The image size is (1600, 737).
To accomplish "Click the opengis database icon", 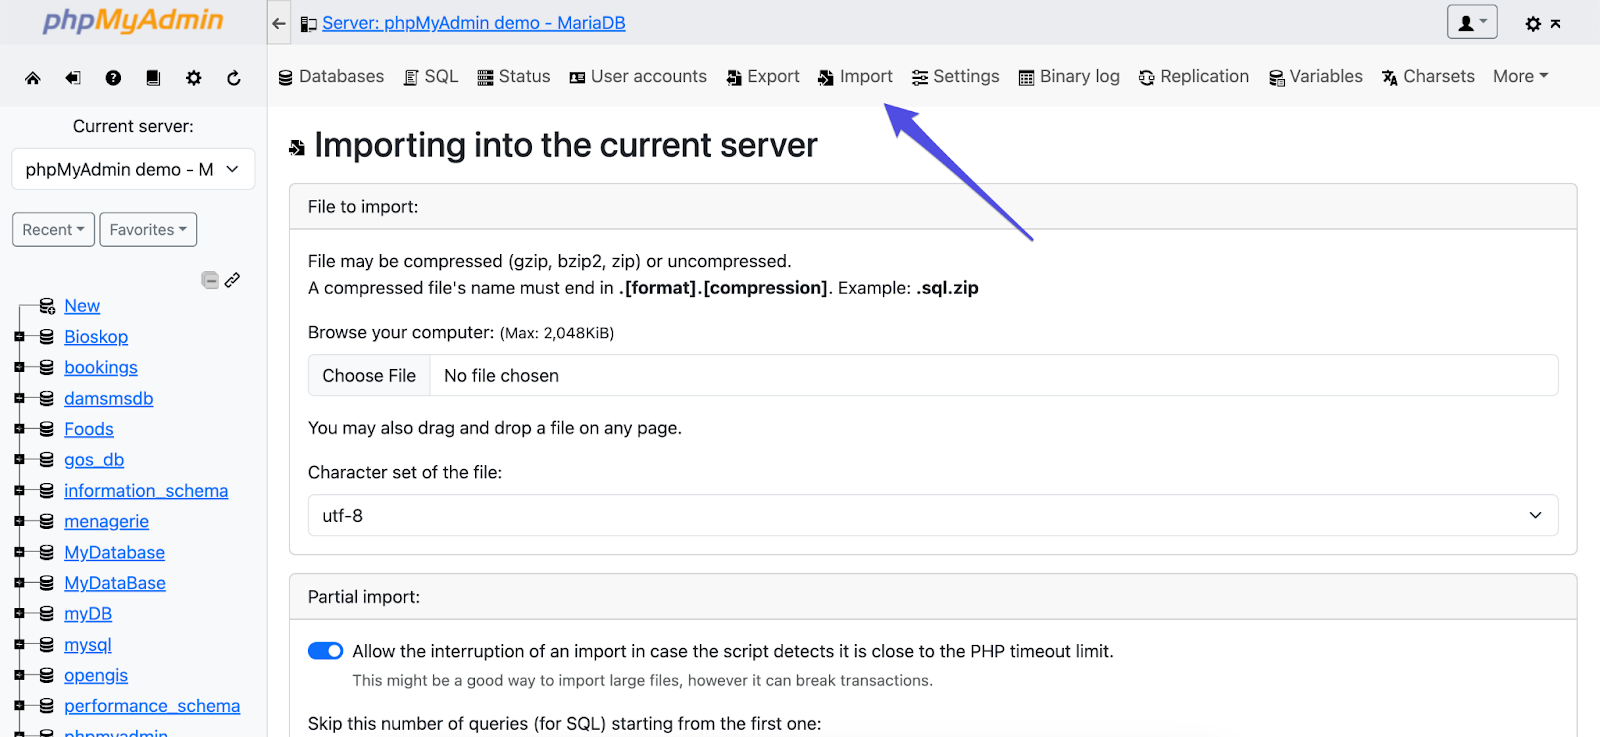I will pos(46,676).
